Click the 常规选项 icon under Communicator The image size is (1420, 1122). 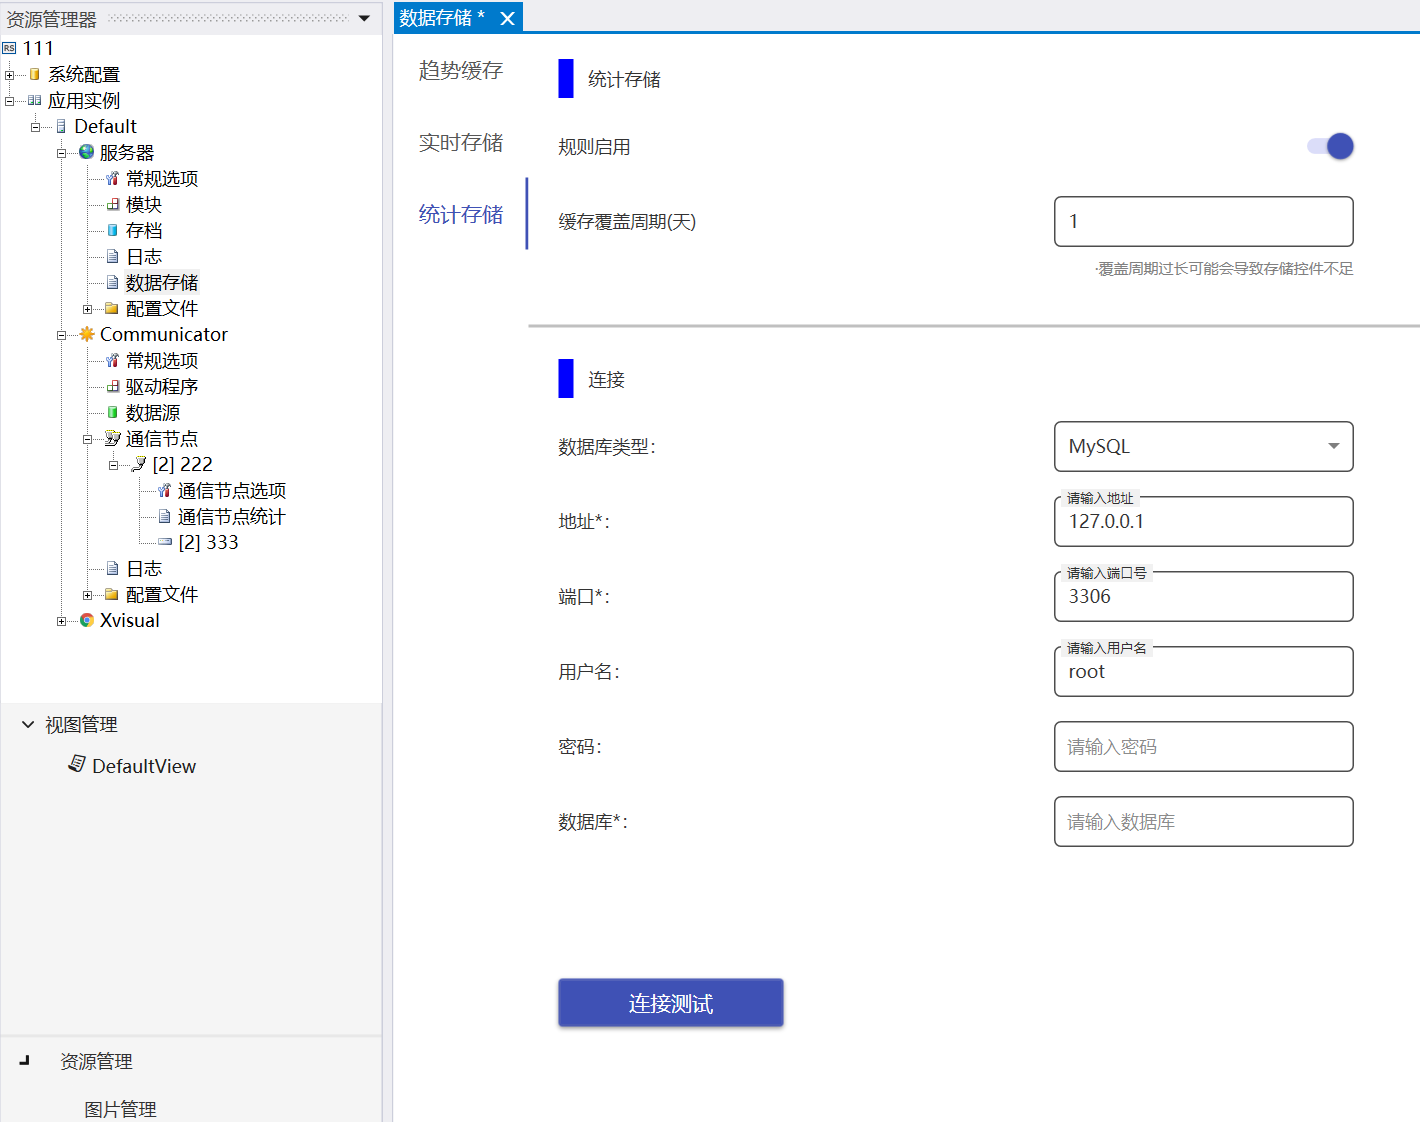click(113, 360)
